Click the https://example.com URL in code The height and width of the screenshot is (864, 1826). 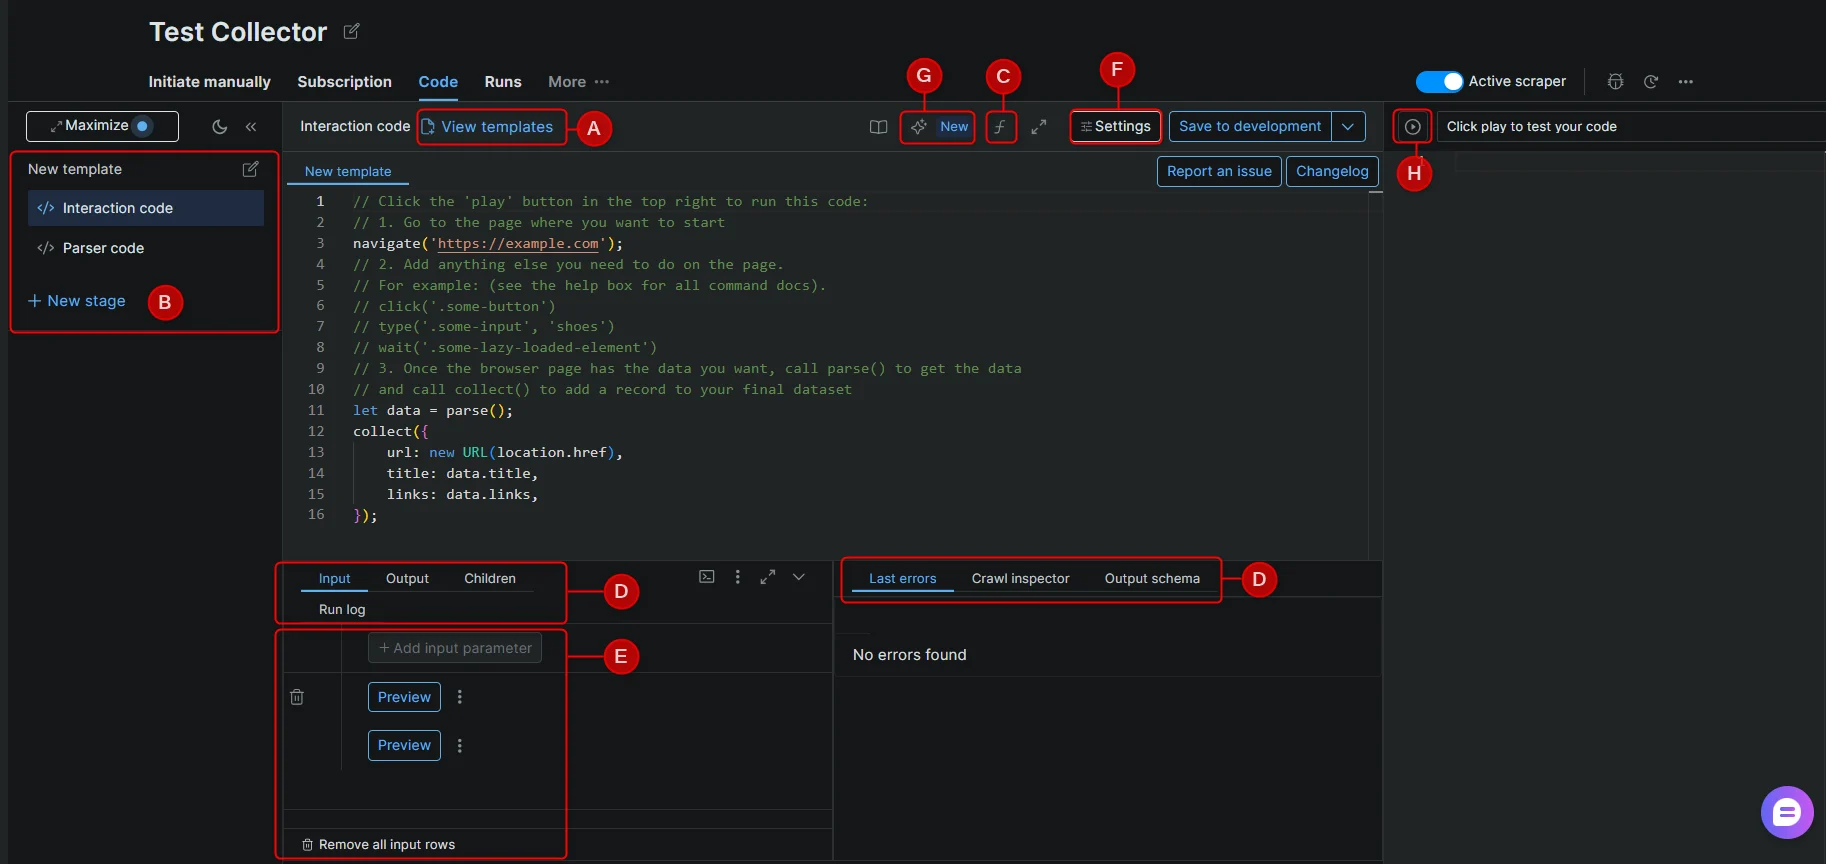(518, 244)
